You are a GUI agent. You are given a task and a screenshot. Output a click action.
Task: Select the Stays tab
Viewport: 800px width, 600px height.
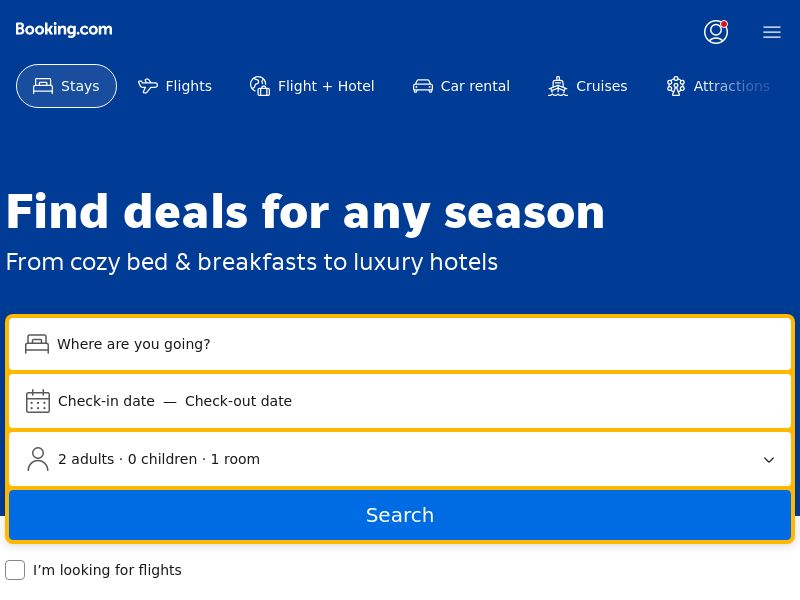pyautogui.click(x=66, y=86)
